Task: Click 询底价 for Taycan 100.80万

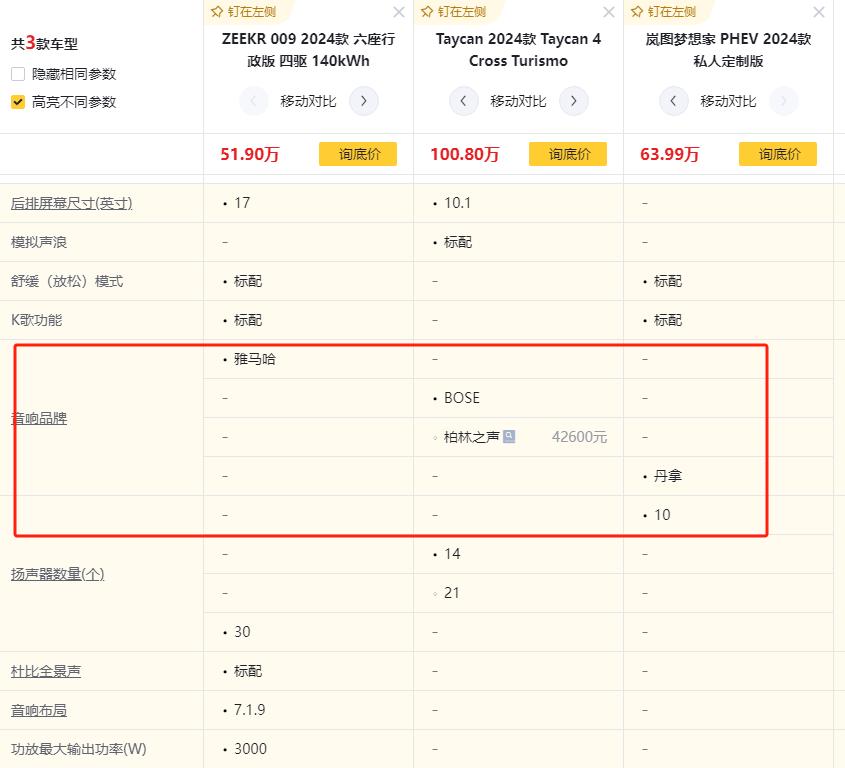Action: pos(568,154)
